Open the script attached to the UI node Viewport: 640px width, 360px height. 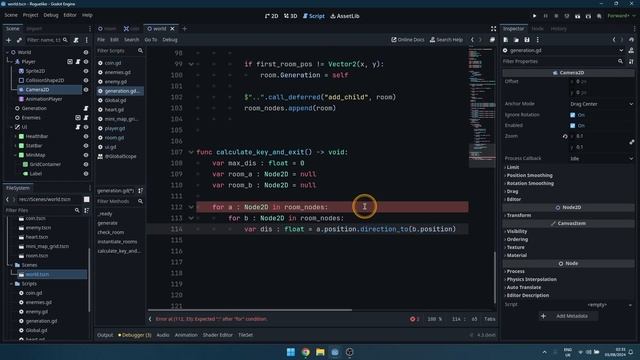(78, 127)
